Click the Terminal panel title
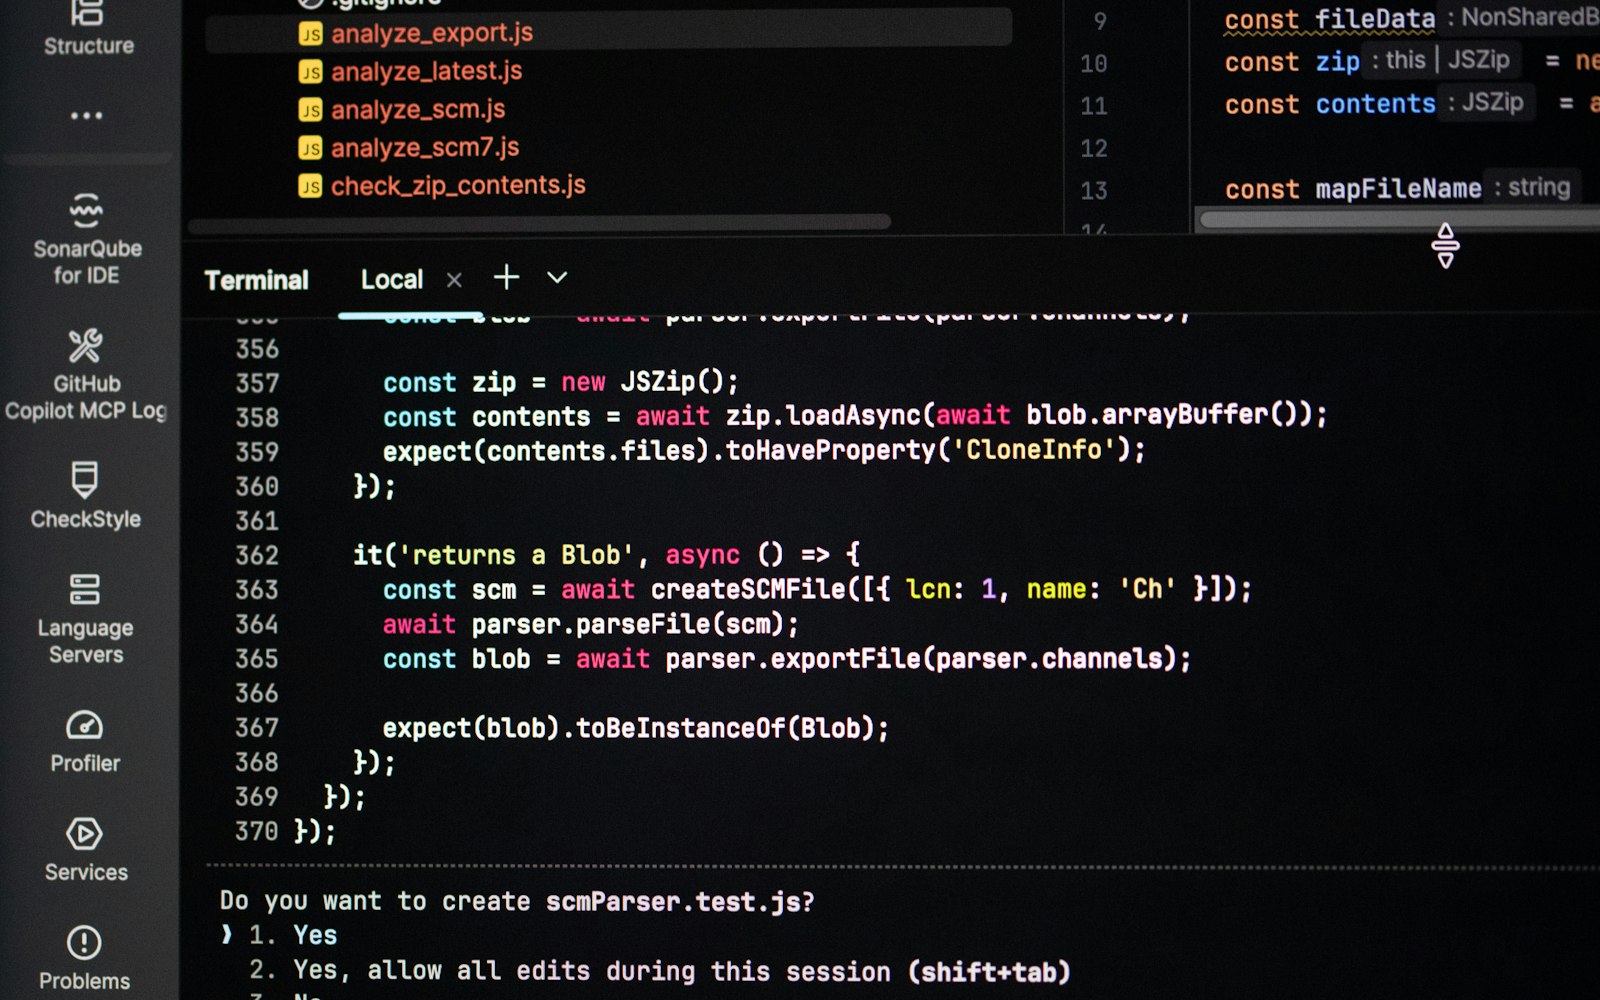Image resolution: width=1600 pixels, height=1000 pixels. point(256,280)
